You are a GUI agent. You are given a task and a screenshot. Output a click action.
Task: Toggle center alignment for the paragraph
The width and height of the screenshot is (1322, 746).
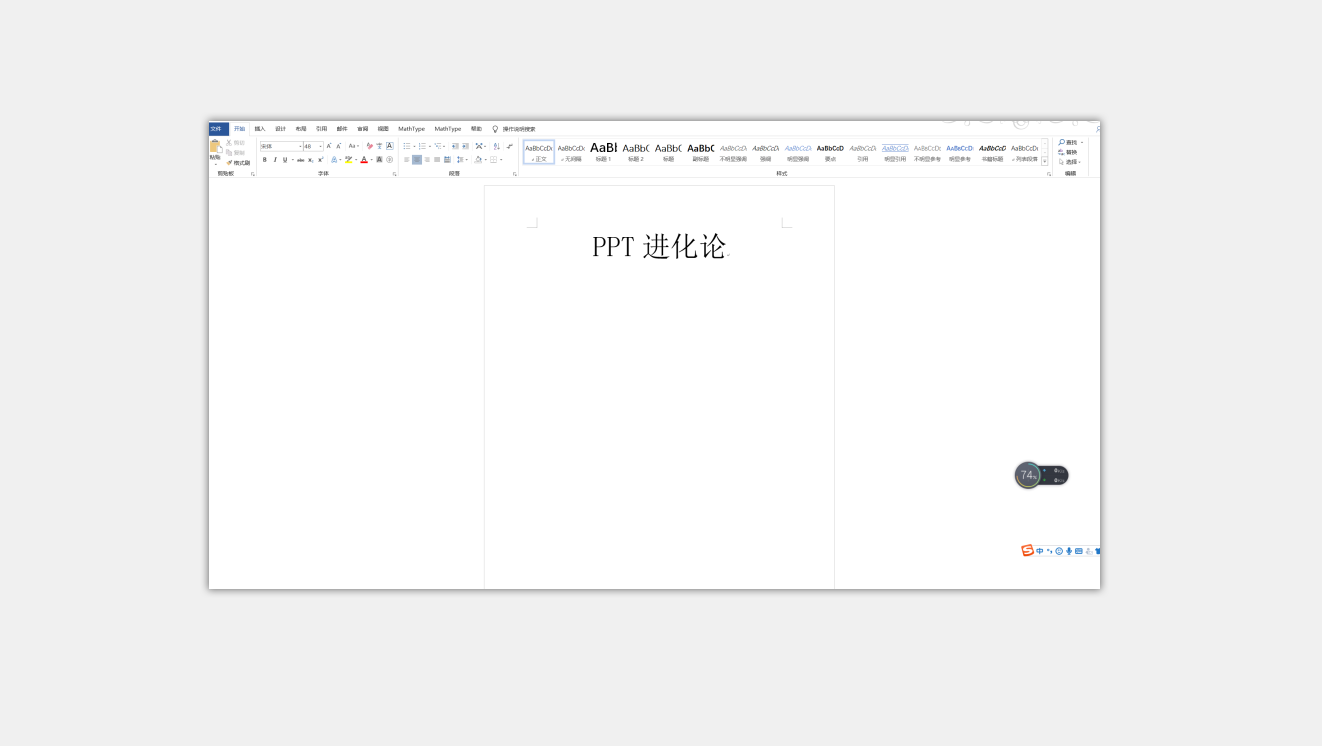pyautogui.click(x=417, y=160)
